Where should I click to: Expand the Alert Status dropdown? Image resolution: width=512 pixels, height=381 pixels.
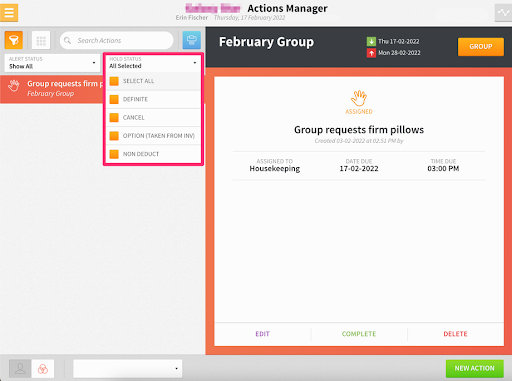pos(52,63)
